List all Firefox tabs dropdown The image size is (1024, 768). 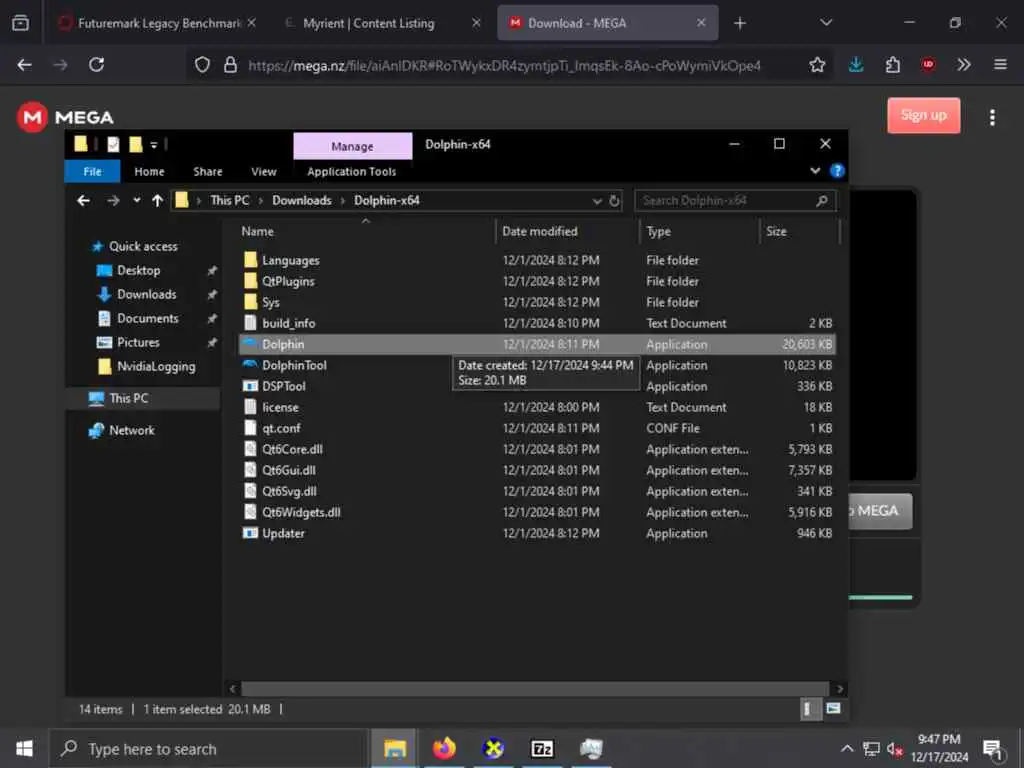click(x=826, y=23)
